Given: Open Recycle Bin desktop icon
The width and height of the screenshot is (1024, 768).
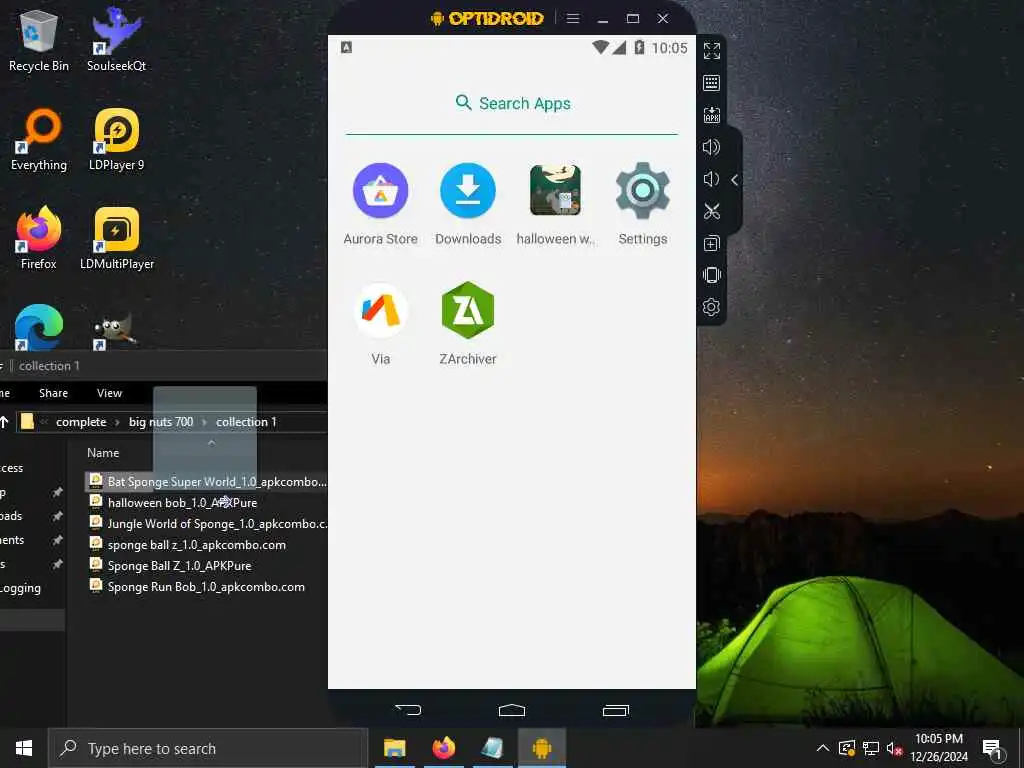Looking at the screenshot, I should [39, 40].
